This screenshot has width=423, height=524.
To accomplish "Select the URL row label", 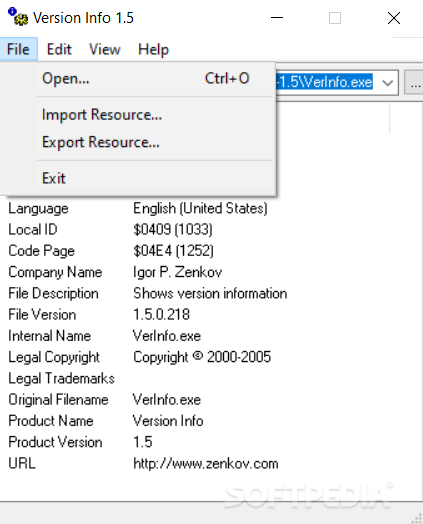I will click(22, 464).
